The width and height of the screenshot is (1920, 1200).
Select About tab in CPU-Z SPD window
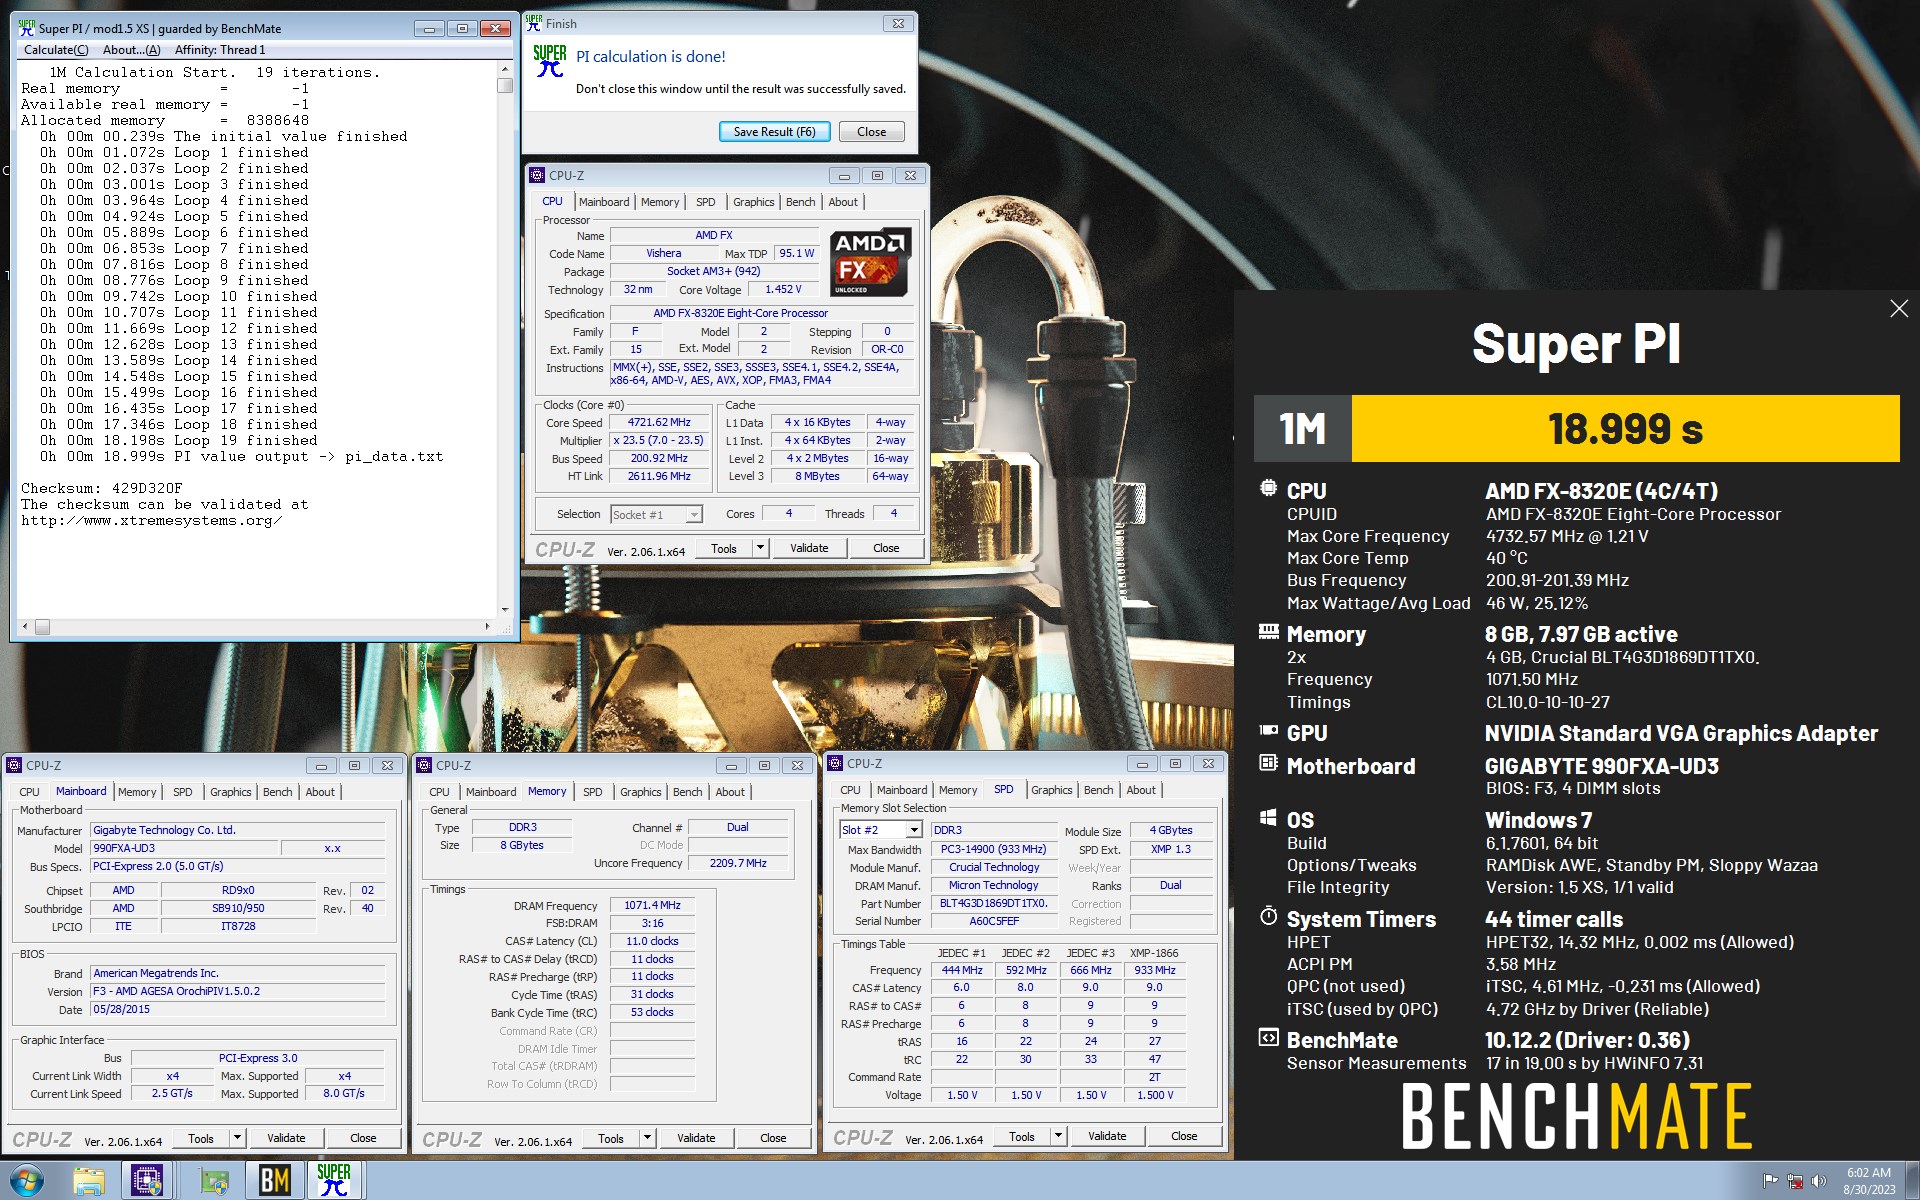point(1141,790)
